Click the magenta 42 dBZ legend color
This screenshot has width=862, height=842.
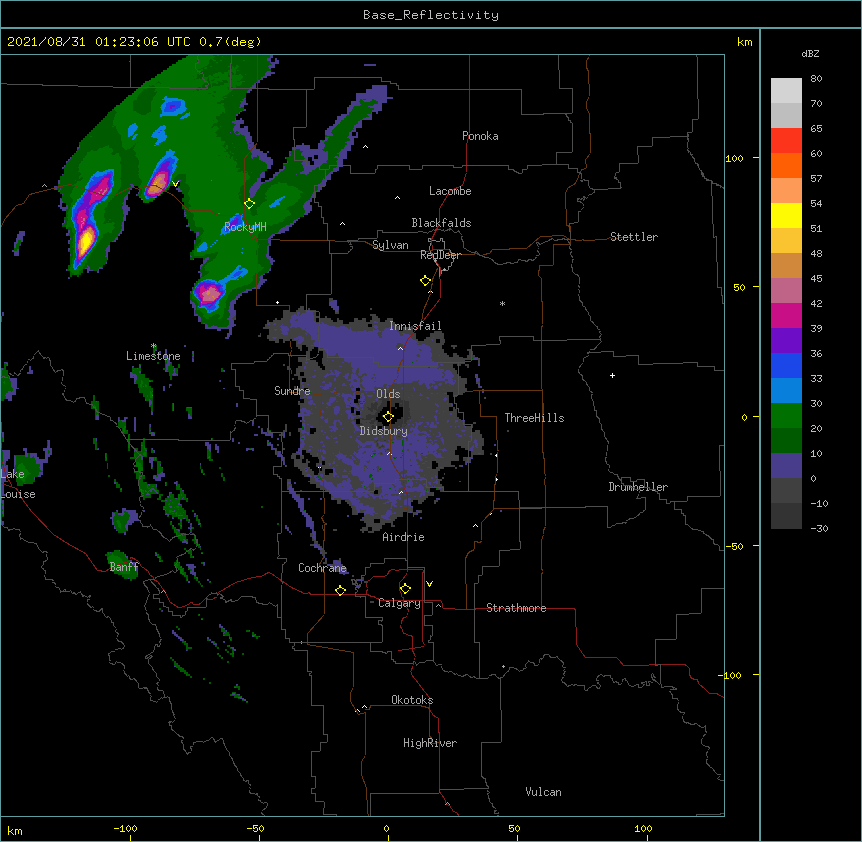[x=786, y=315]
